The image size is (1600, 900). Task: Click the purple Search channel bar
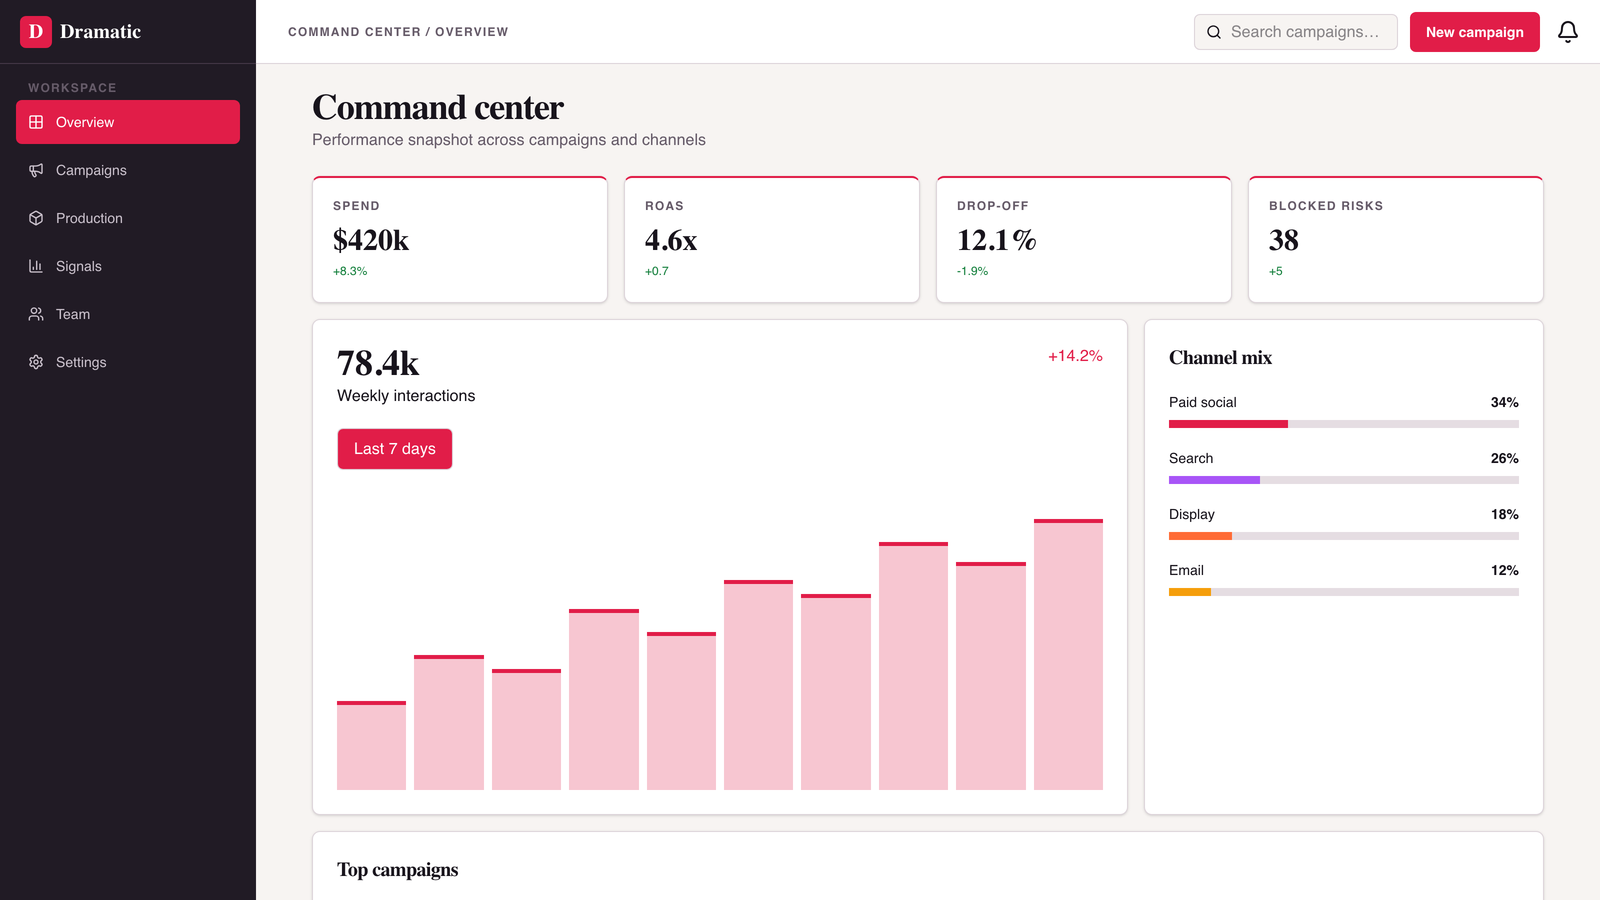[1214, 480]
